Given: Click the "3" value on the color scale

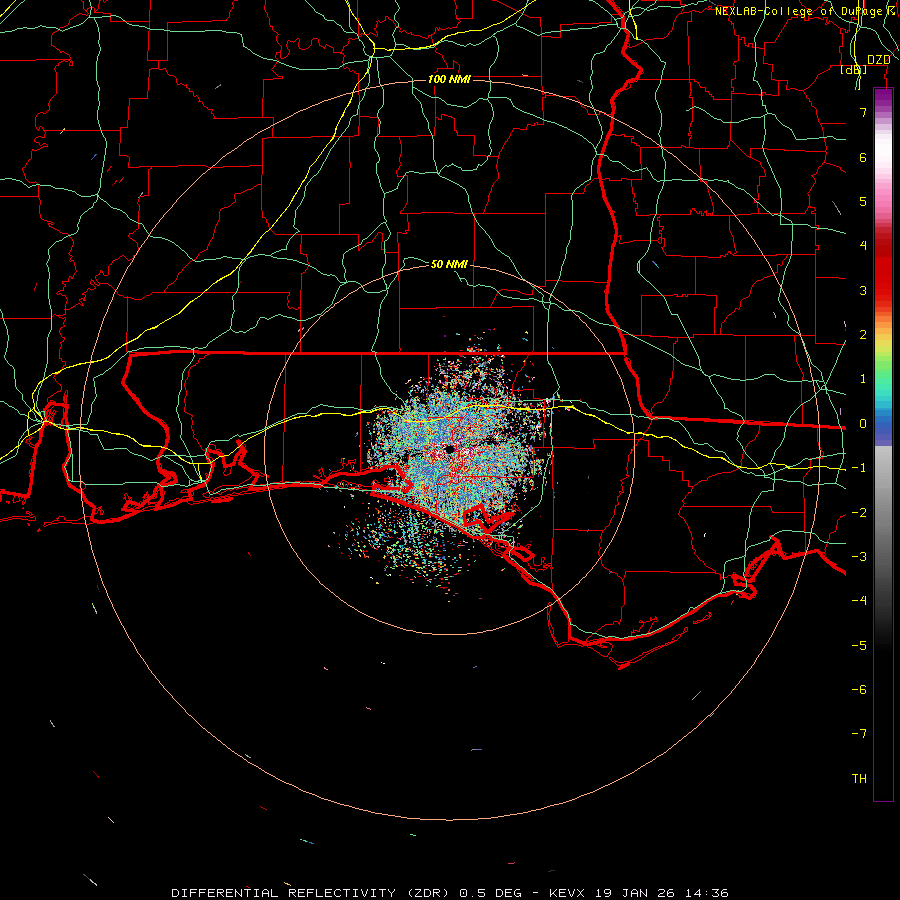Looking at the screenshot, I should point(863,290).
